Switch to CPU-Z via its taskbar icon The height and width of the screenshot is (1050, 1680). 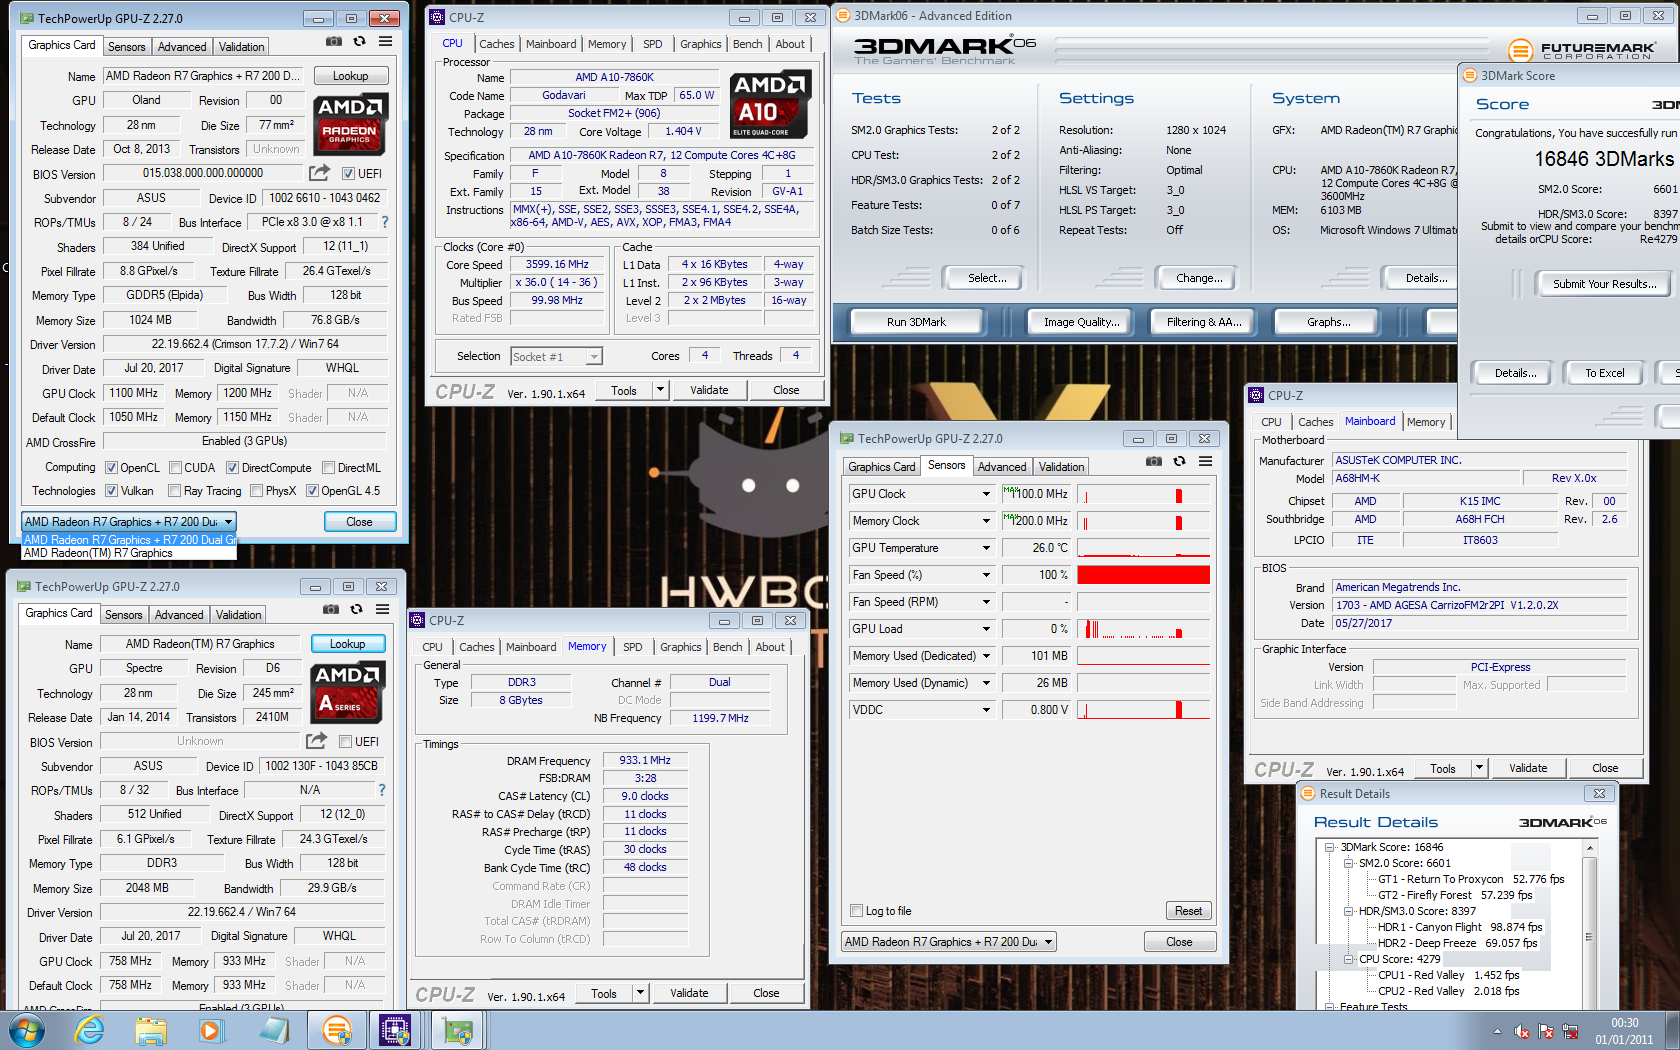coord(396,1030)
